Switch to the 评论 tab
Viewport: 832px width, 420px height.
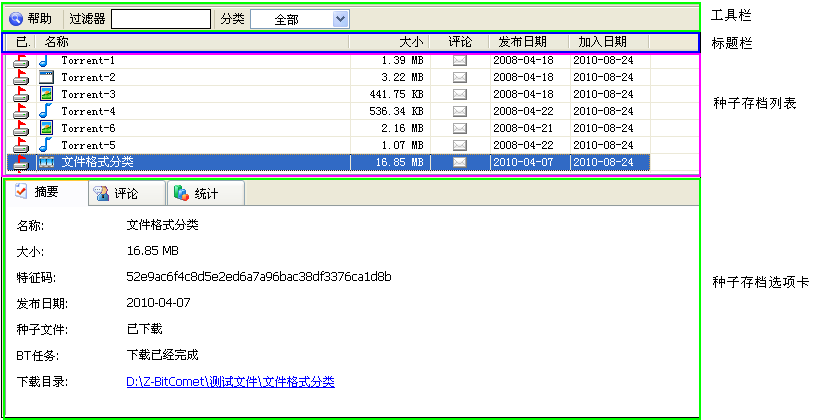click(126, 194)
